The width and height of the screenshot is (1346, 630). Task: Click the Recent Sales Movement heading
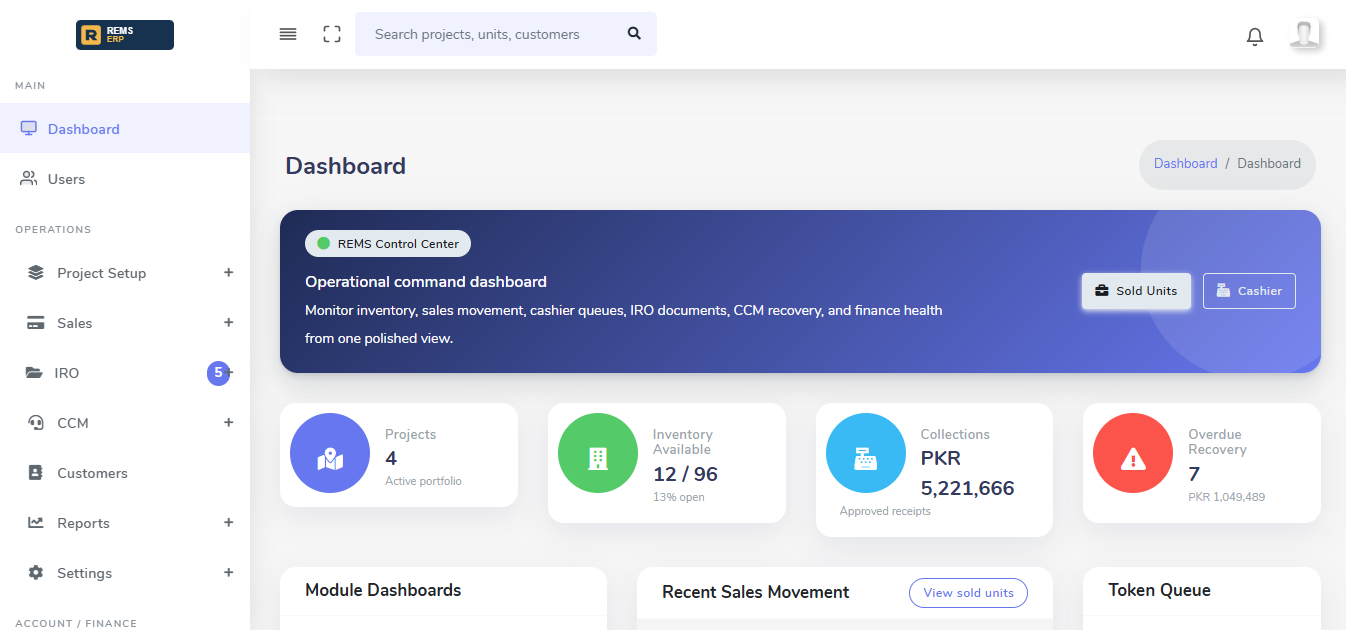755,593
